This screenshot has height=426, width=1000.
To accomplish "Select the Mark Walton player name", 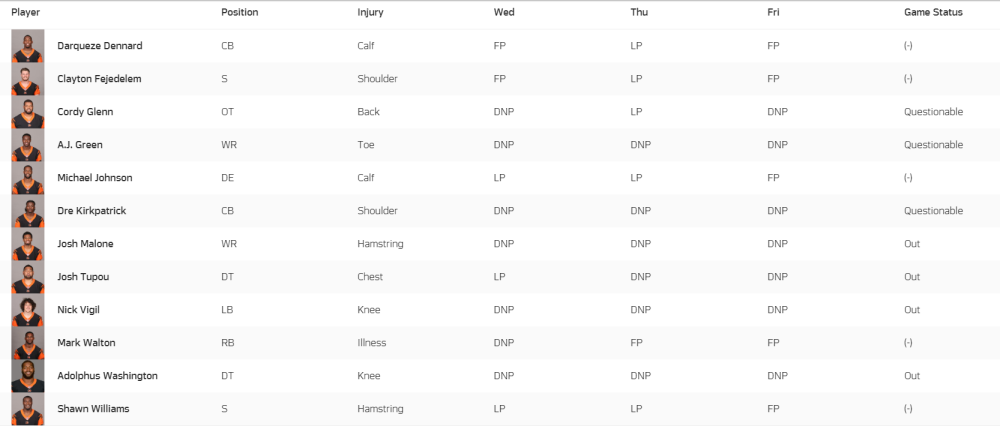I will point(86,342).
